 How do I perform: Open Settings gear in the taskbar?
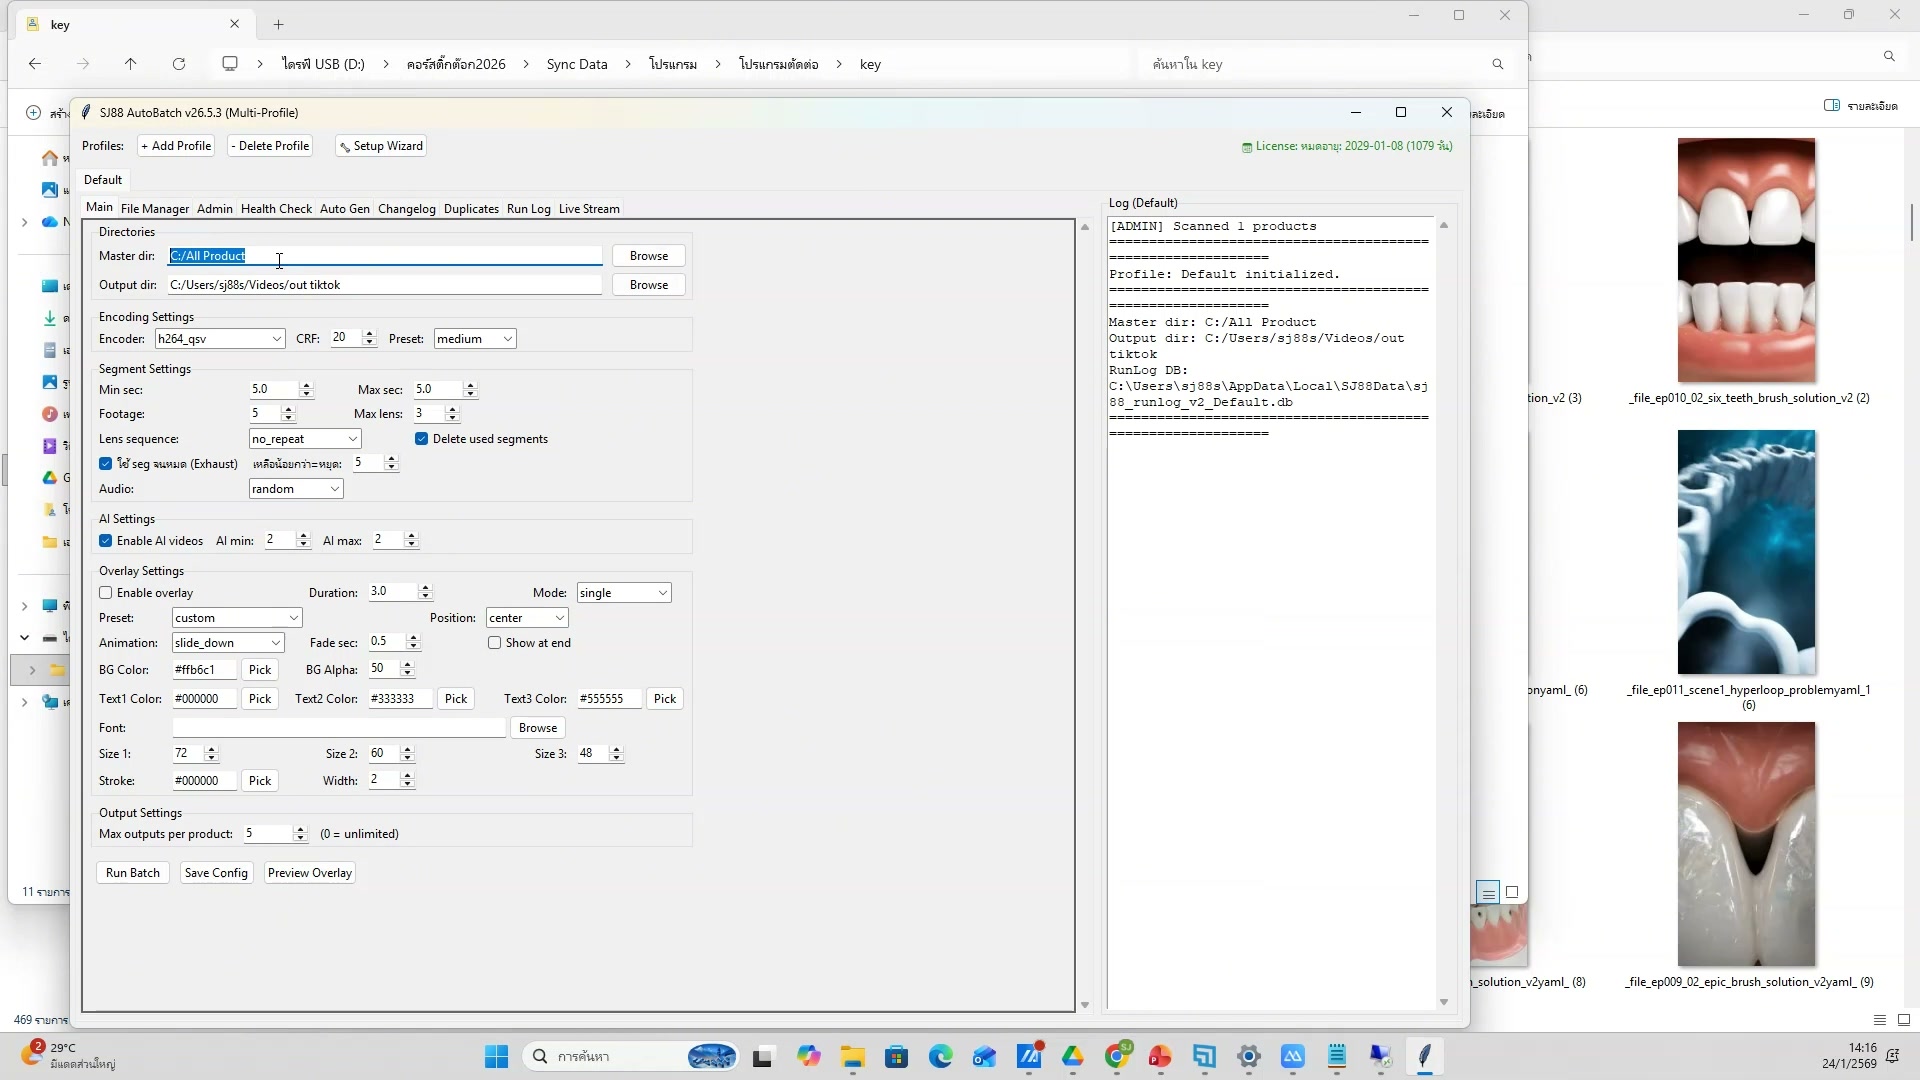(1248, 1056)
